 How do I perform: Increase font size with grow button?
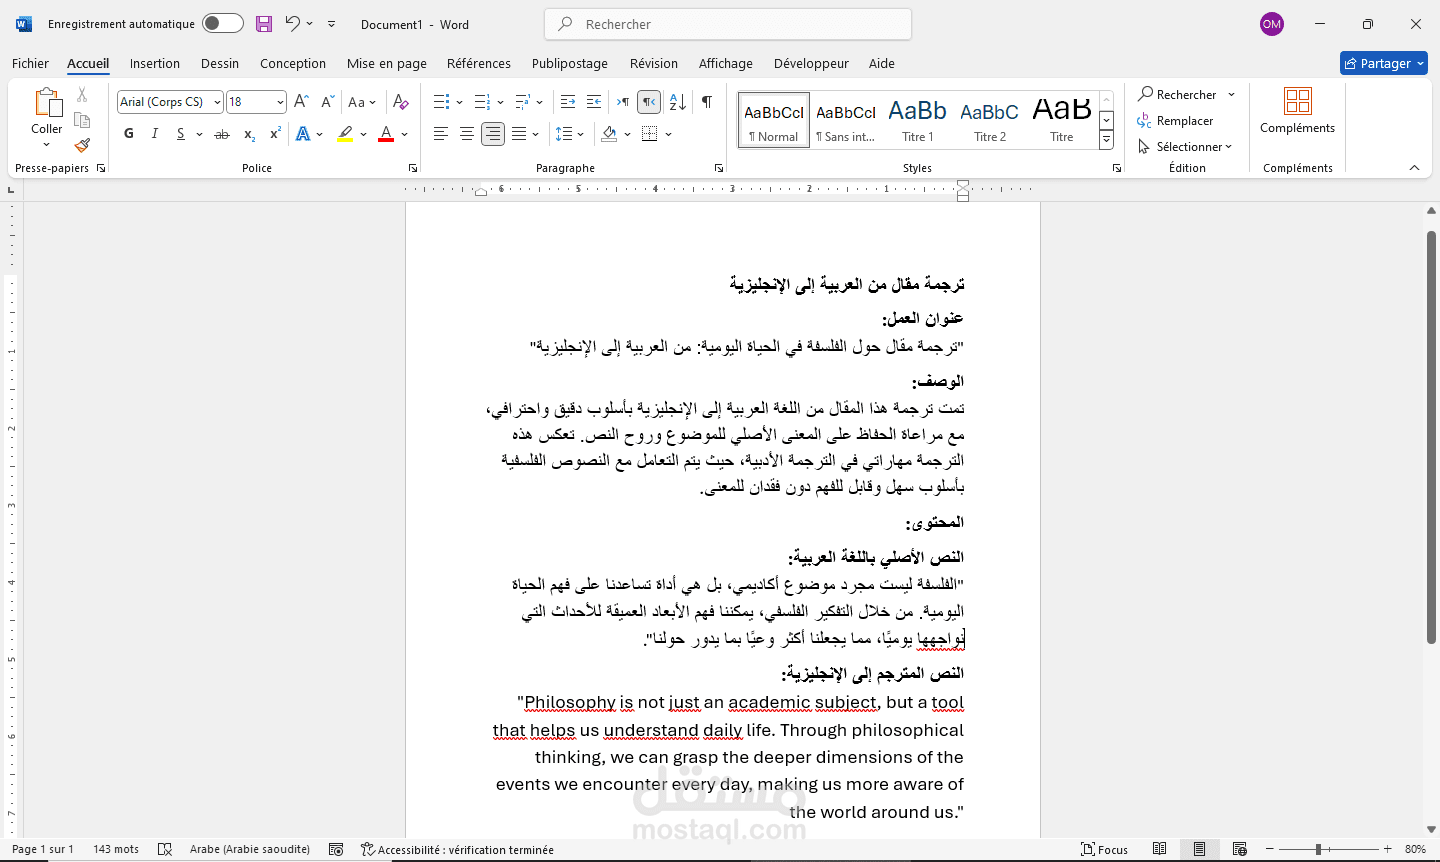coord(301,102)
